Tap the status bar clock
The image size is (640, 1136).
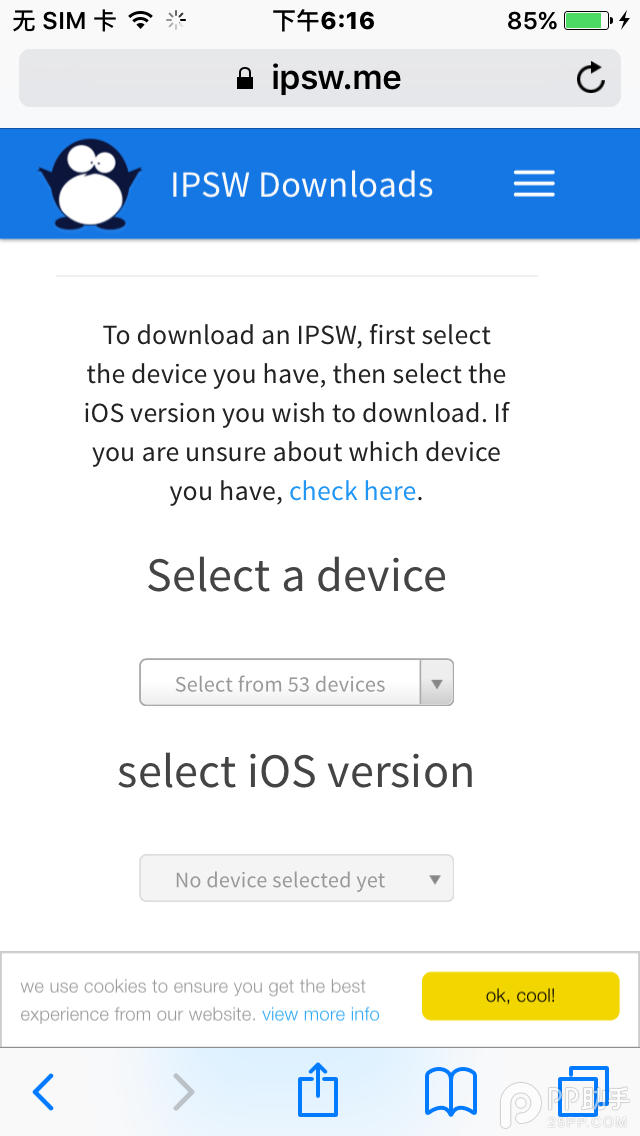coord(323,21)
